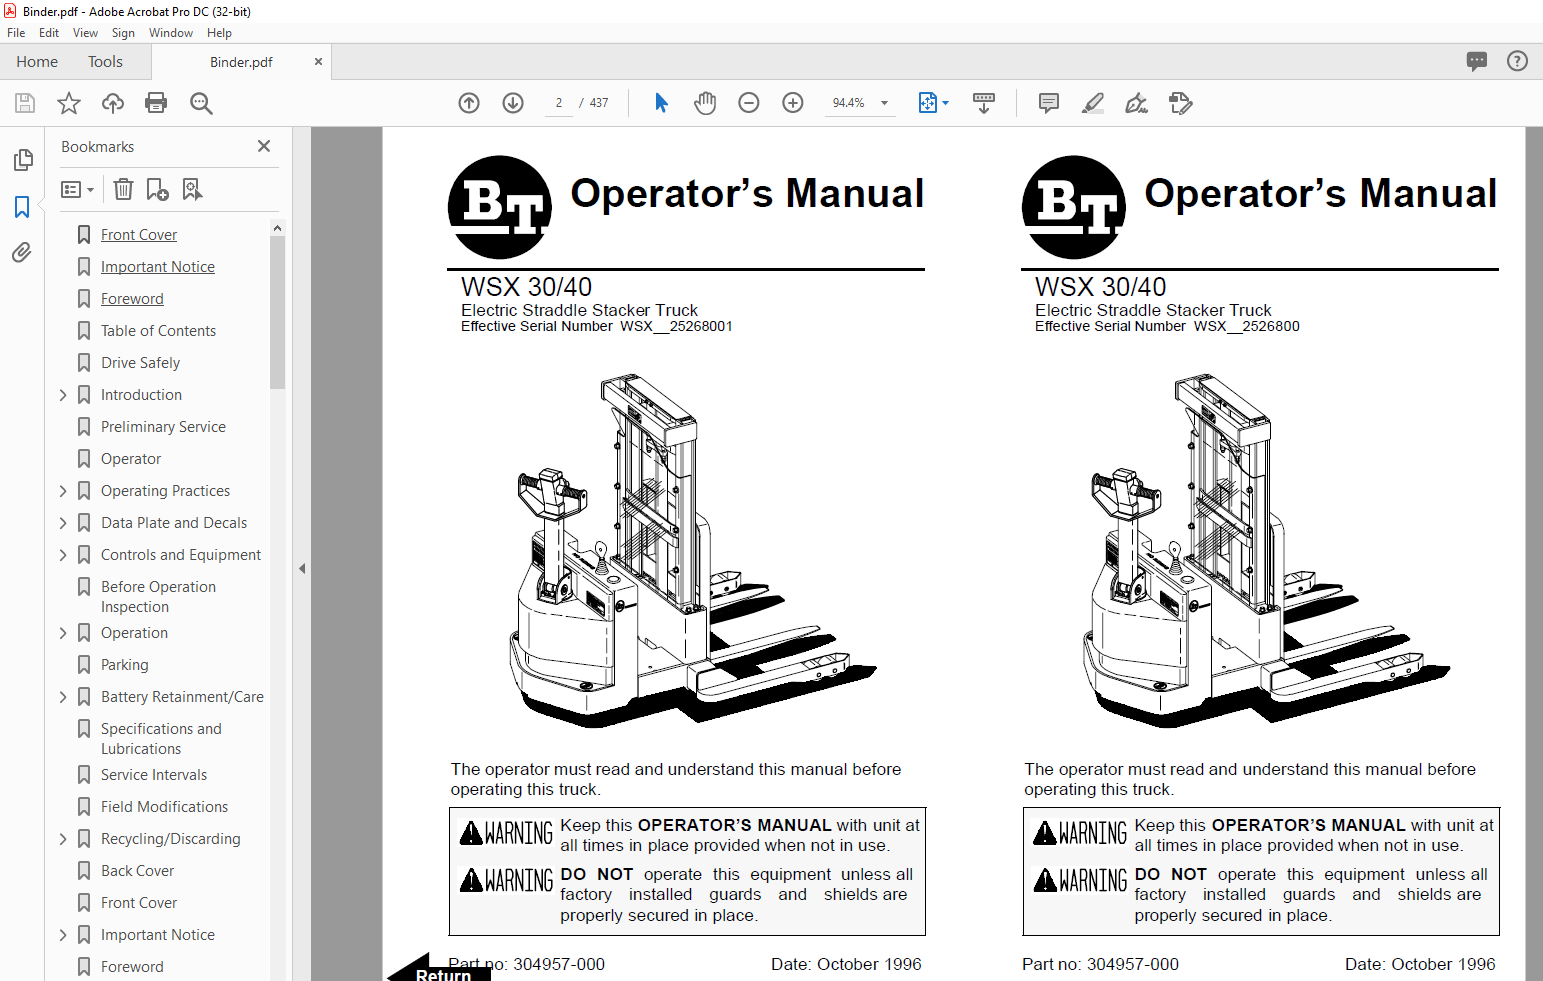Open the first Front Cover bookmark link
This screenshot has width=1543, height=981.
pos(139,235)
